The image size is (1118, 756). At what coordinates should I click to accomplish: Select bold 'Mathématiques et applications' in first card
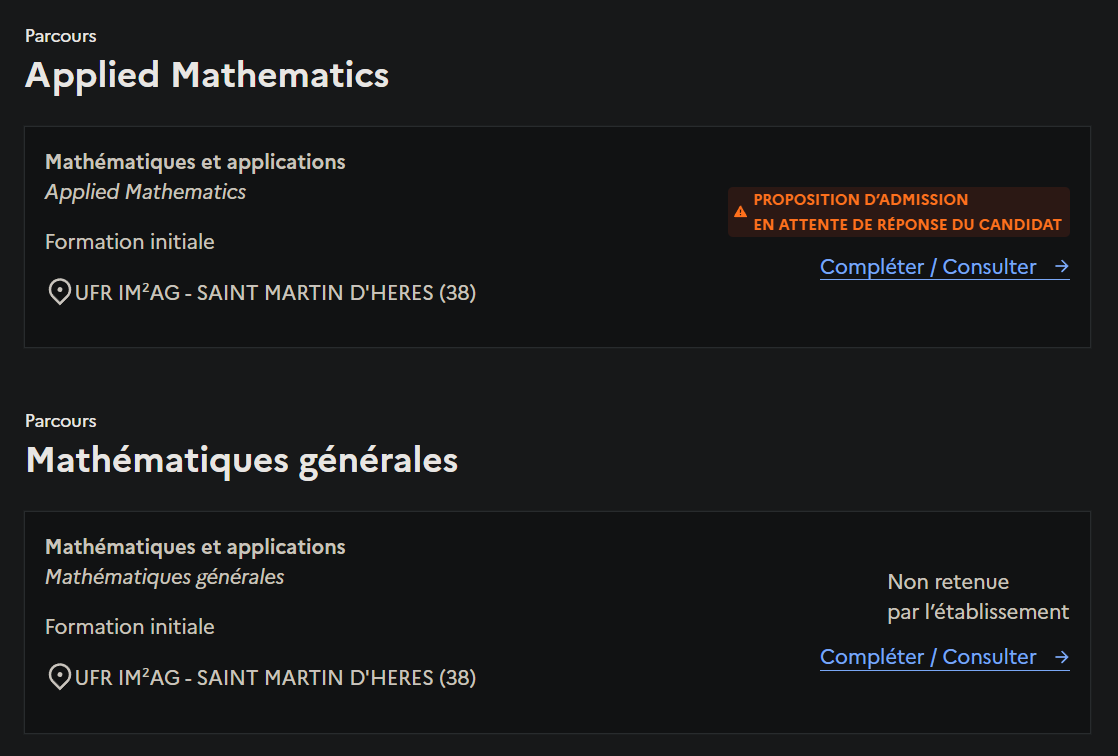click(x=195, y=162)
